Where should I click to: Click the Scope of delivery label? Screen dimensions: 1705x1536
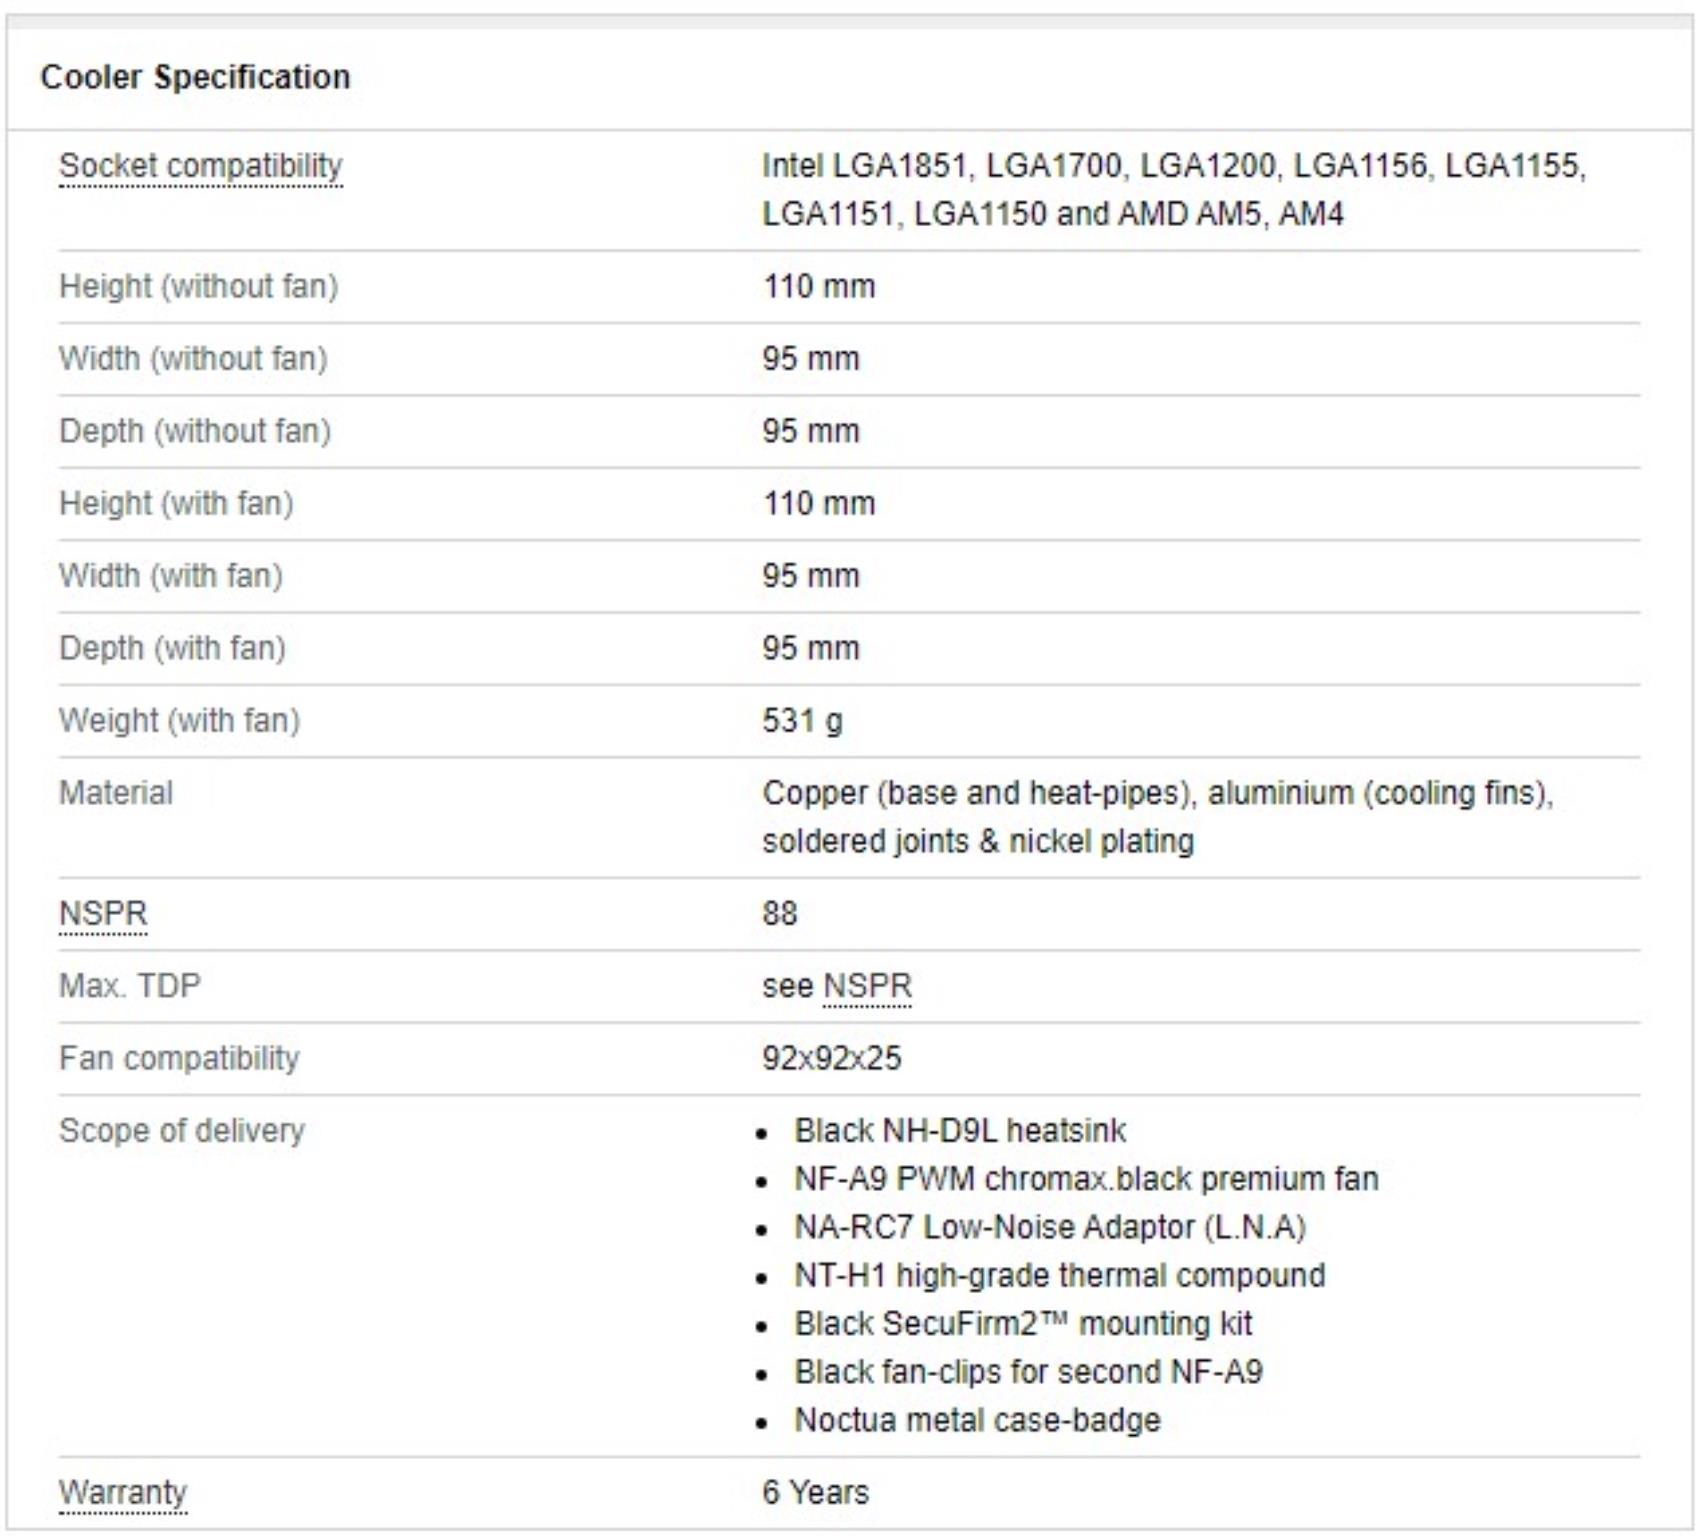(182, 1130)
